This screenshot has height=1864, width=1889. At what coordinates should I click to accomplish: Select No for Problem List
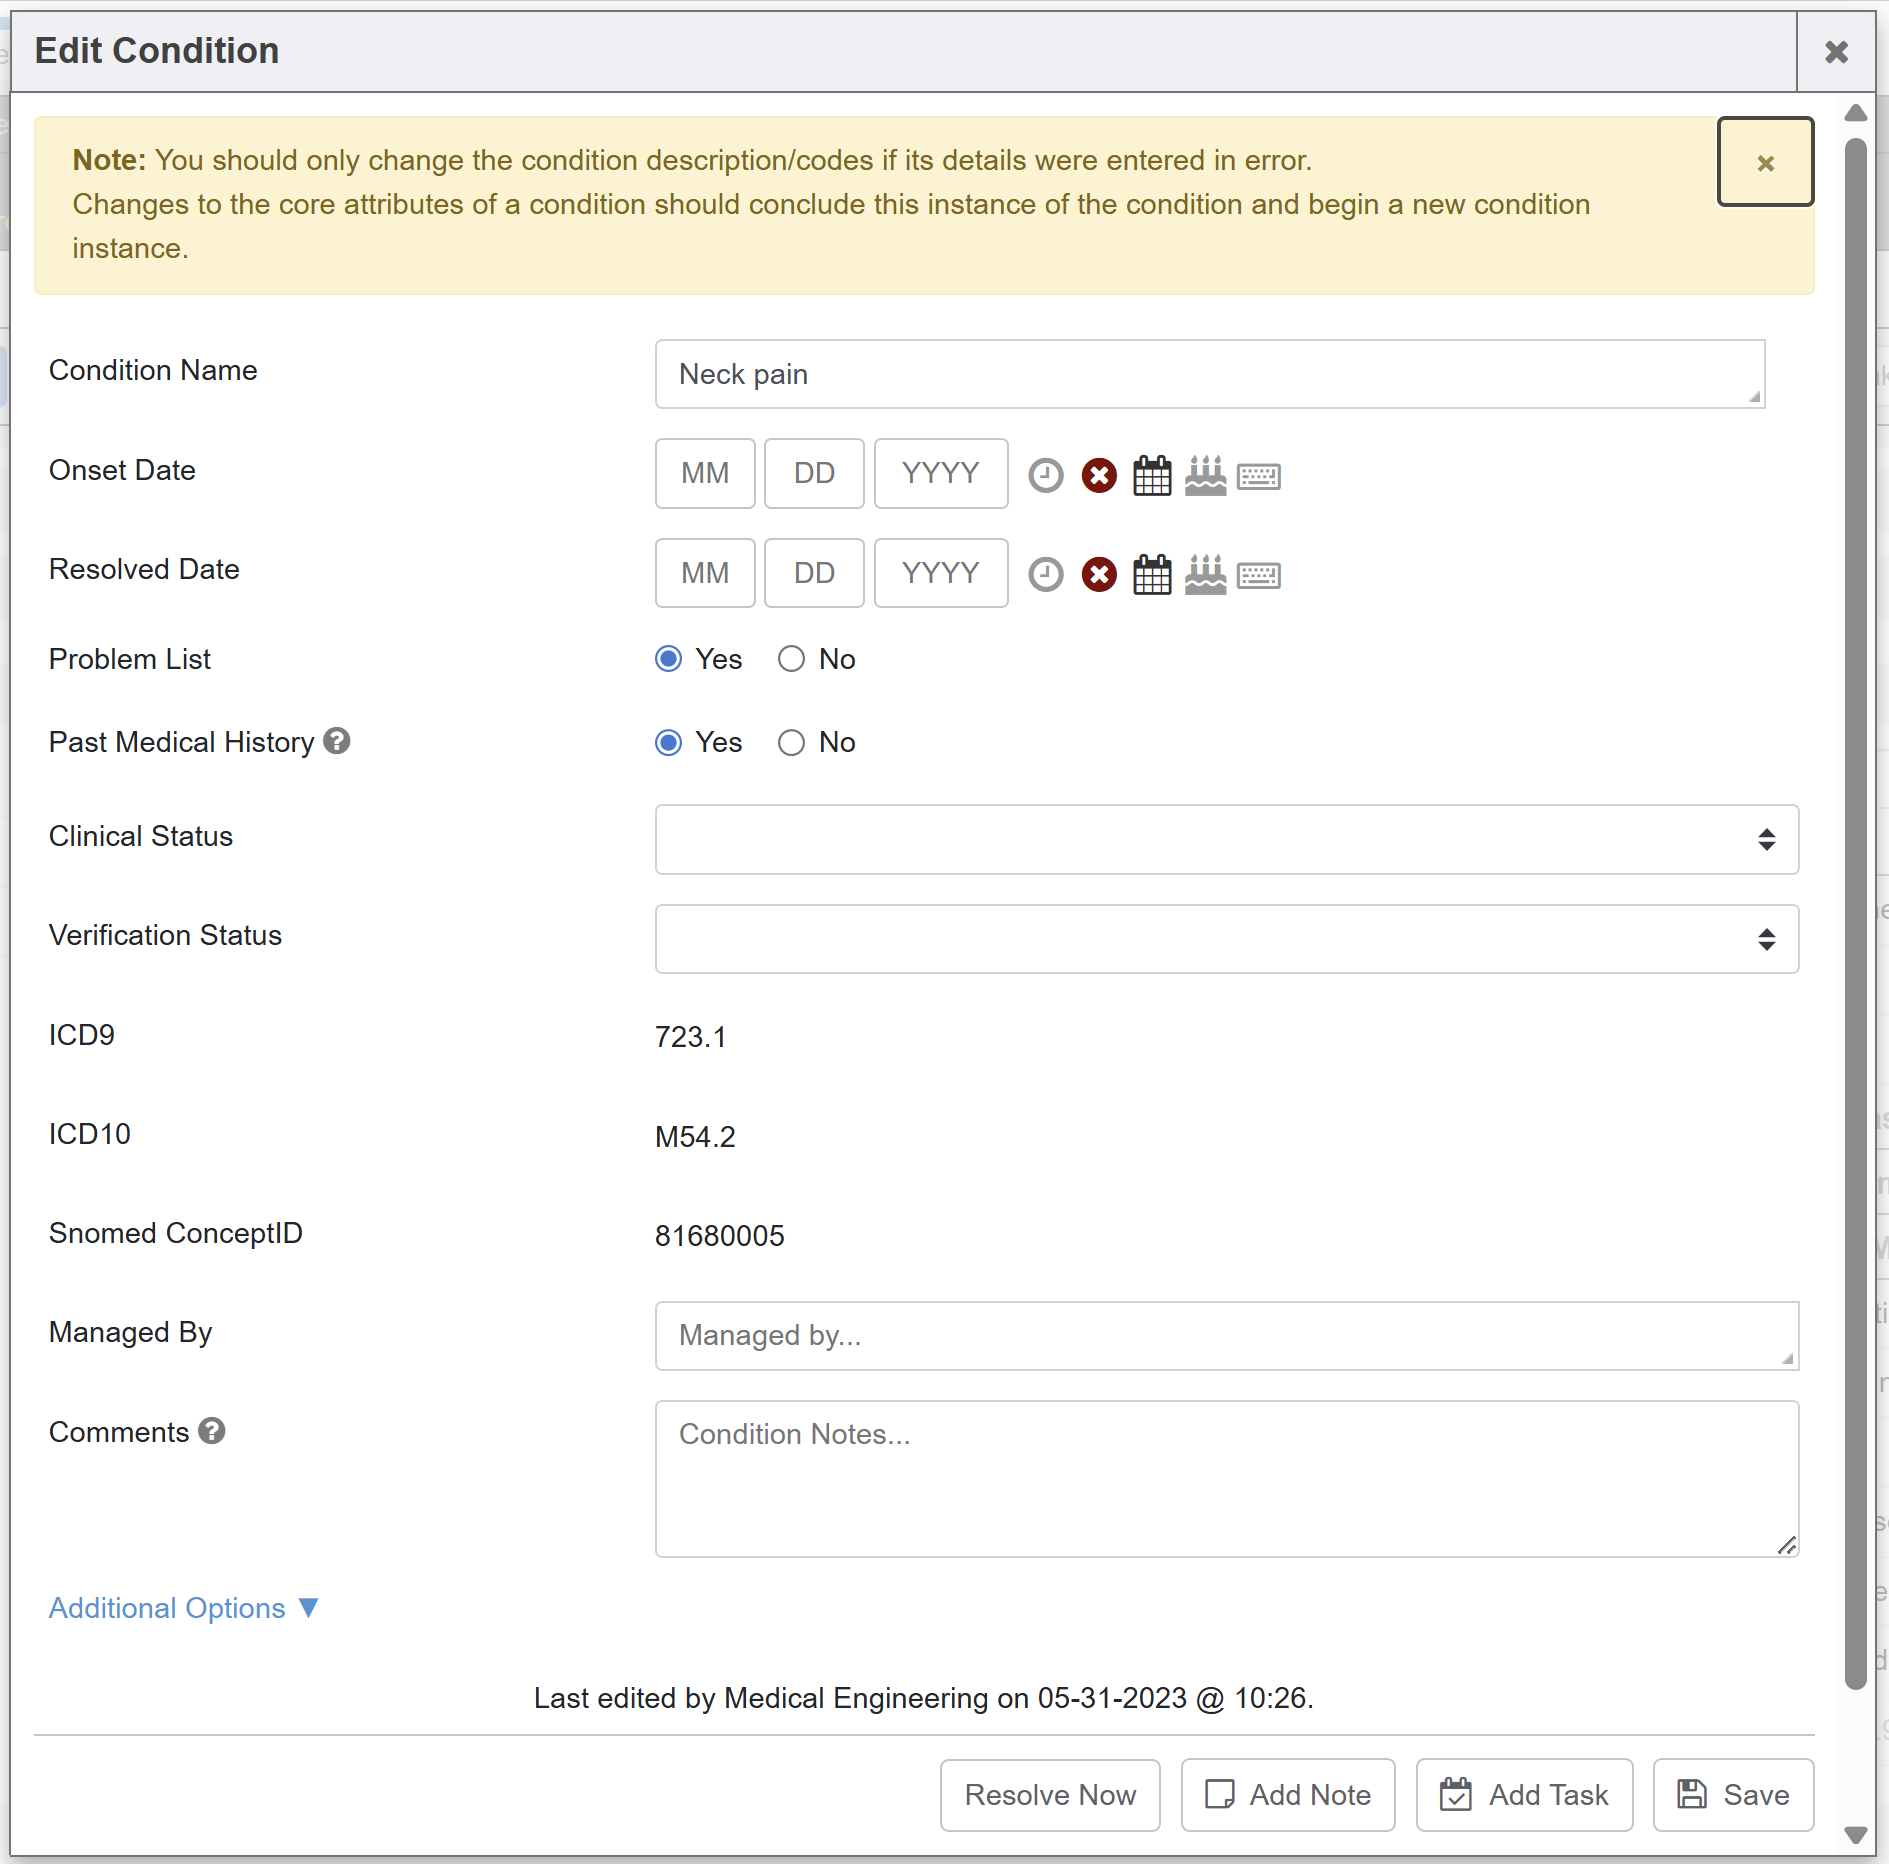pos(791,659)
